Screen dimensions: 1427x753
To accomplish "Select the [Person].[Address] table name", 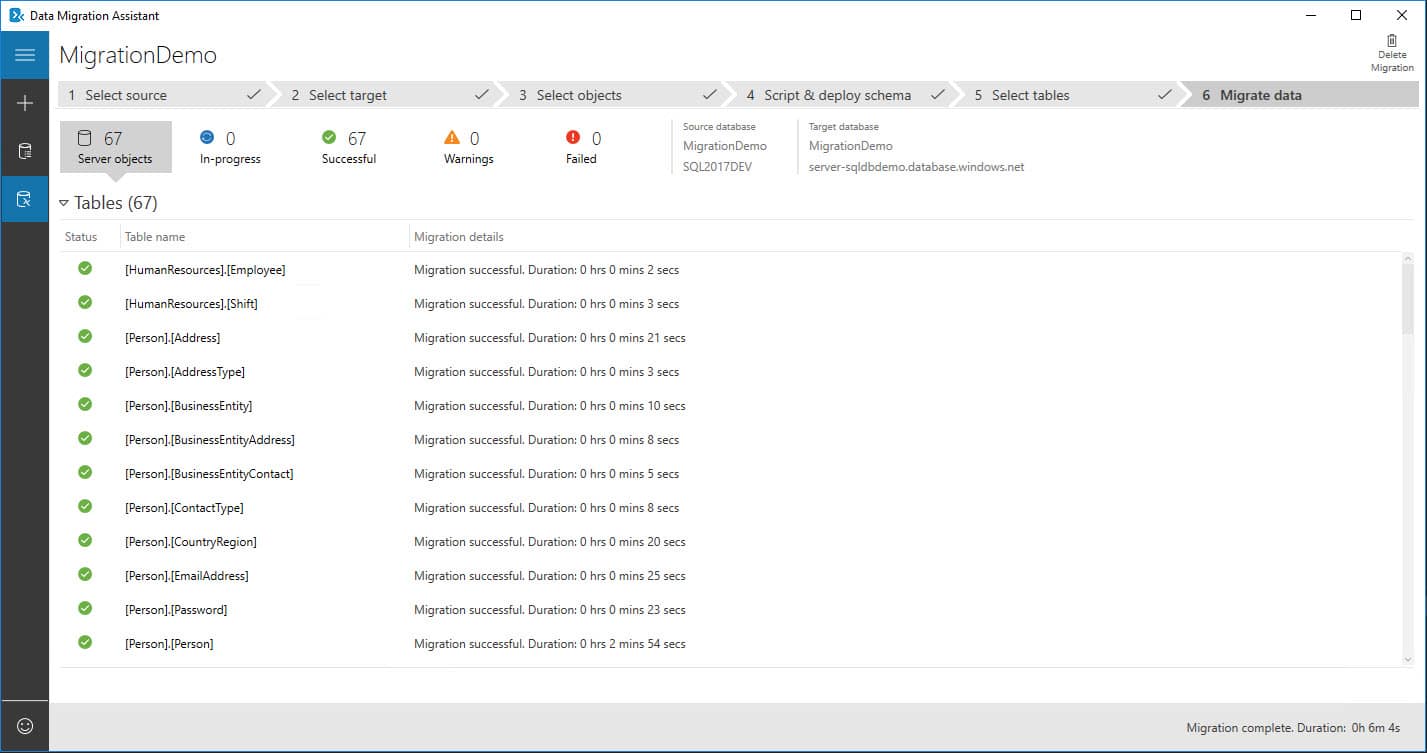I will (x=172, y=338).
